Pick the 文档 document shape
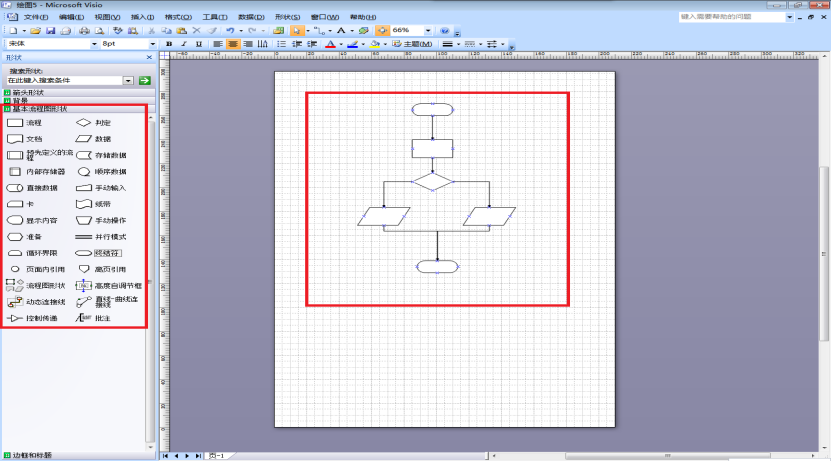 point(24,139)
